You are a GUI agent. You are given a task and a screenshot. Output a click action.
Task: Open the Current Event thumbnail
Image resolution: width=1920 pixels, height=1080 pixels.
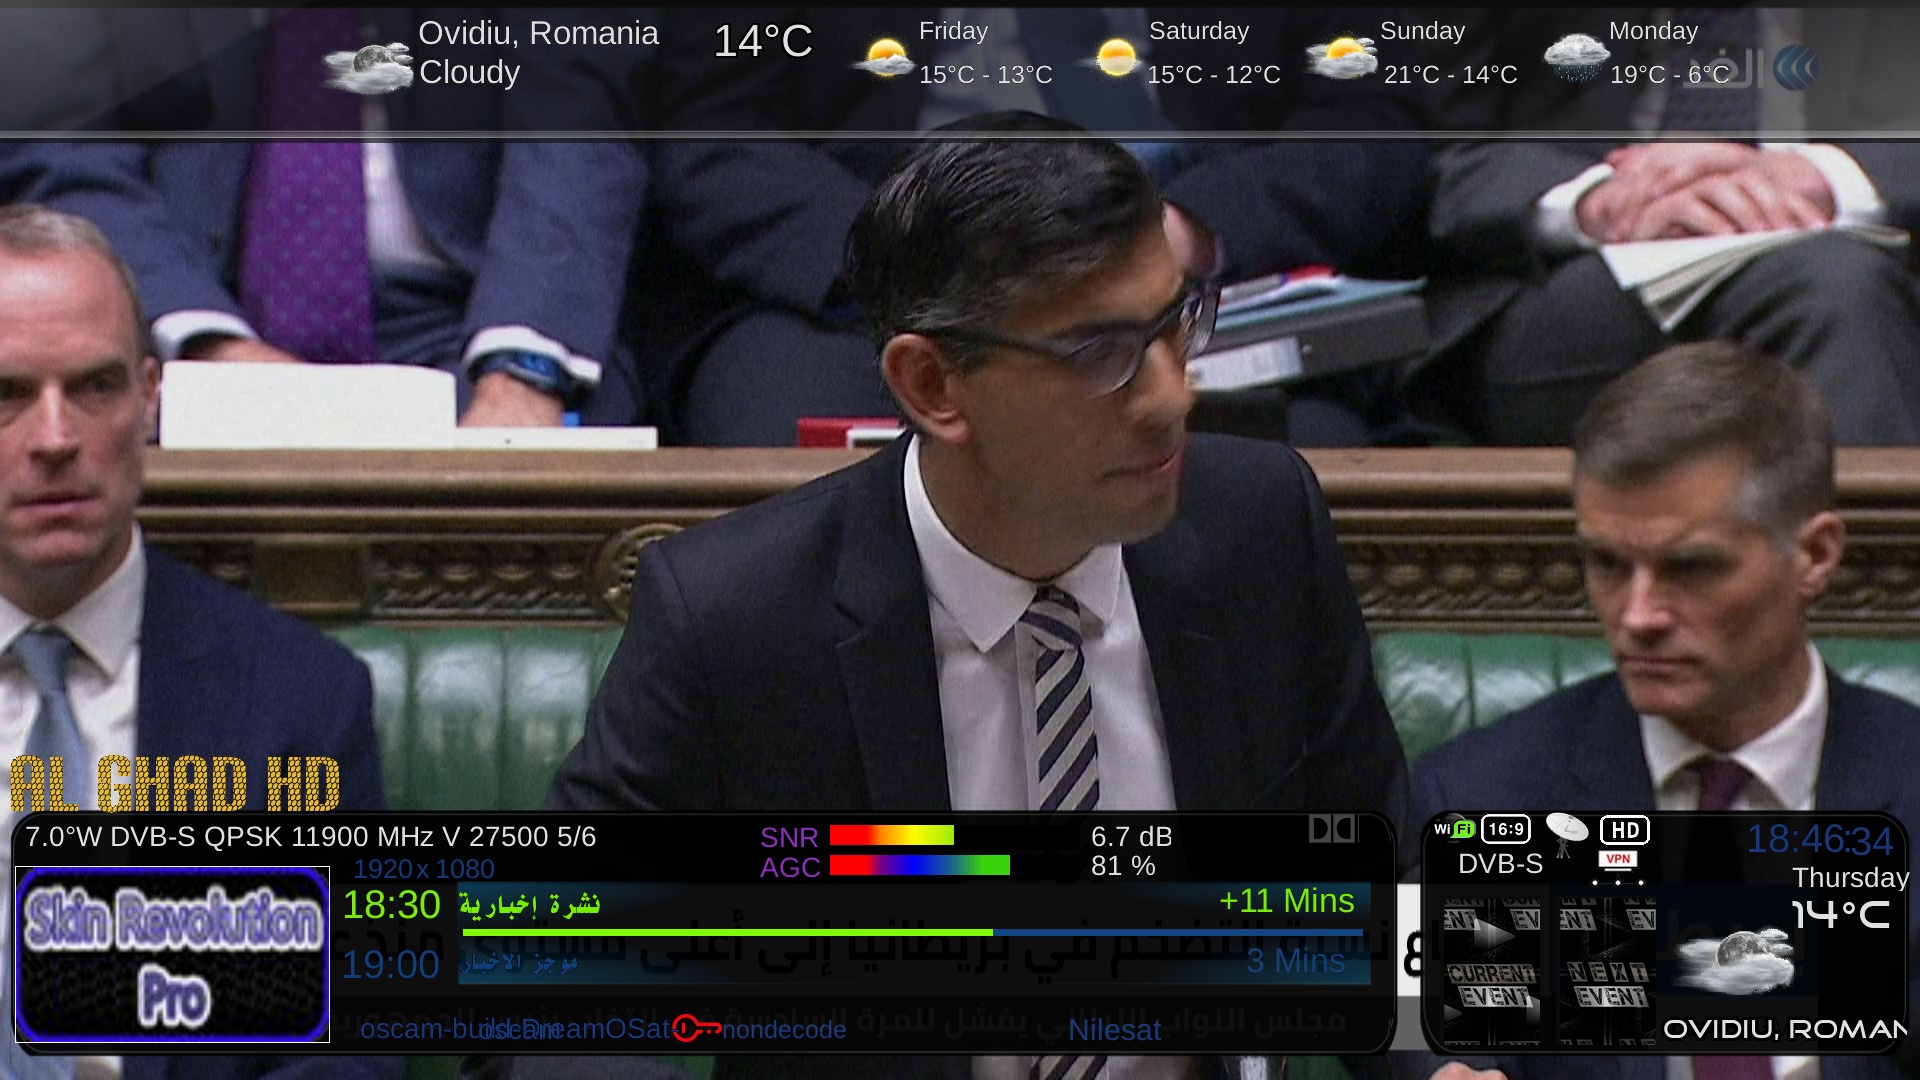1492,971
